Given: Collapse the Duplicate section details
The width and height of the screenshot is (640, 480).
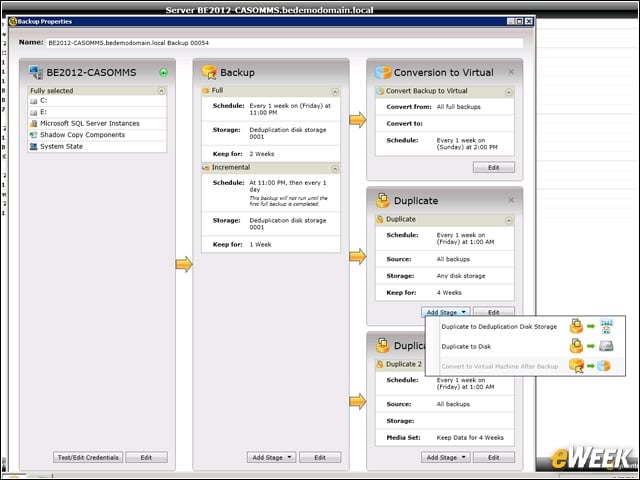Looking at the screenshot, I should (x=509, y=220).
